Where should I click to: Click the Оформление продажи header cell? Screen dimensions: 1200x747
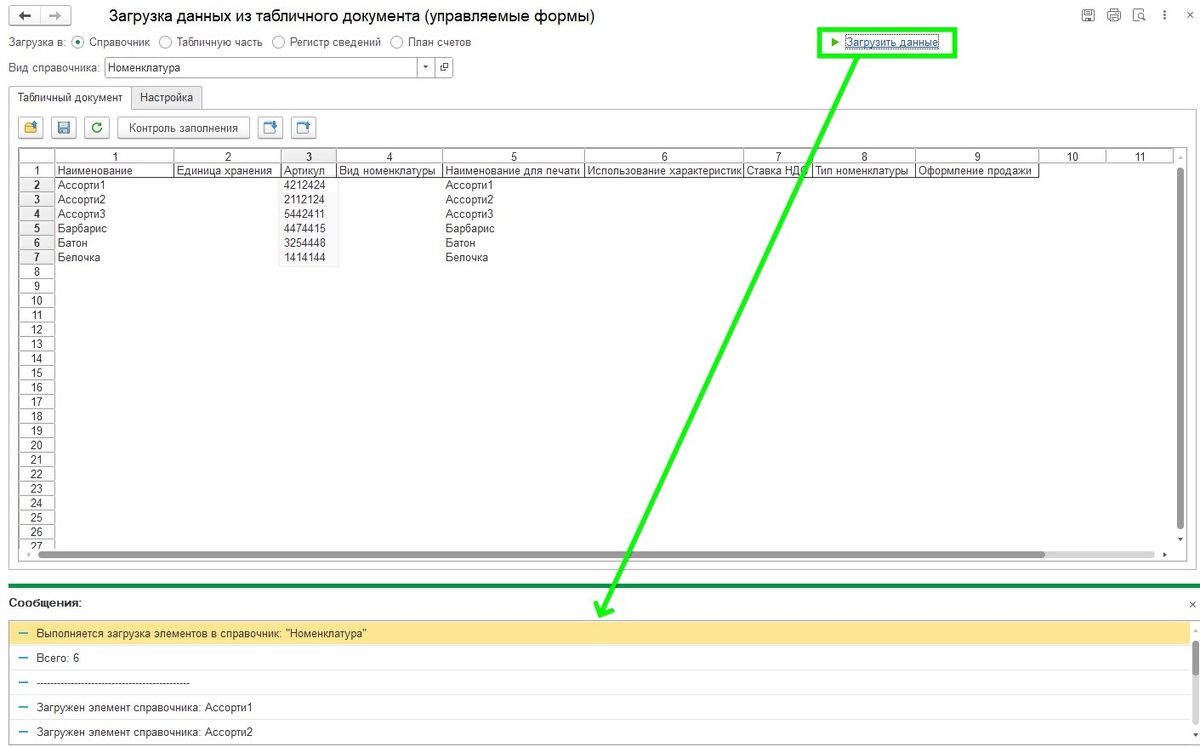[977, 171]
